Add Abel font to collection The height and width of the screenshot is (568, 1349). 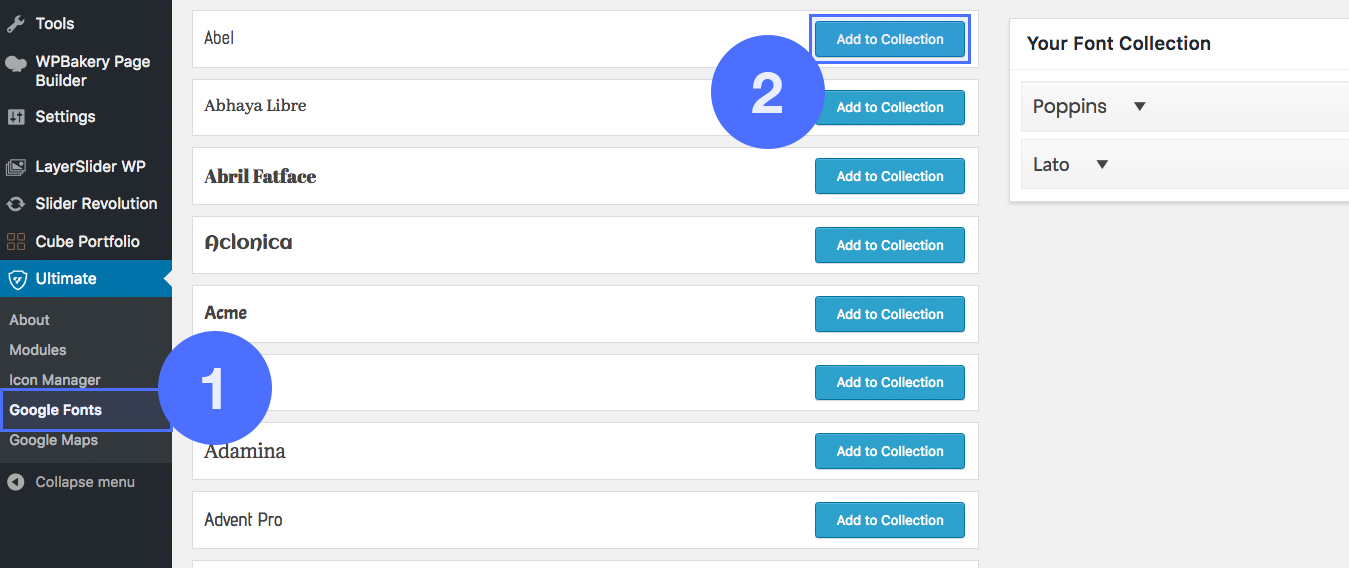[x=889, y=39]
